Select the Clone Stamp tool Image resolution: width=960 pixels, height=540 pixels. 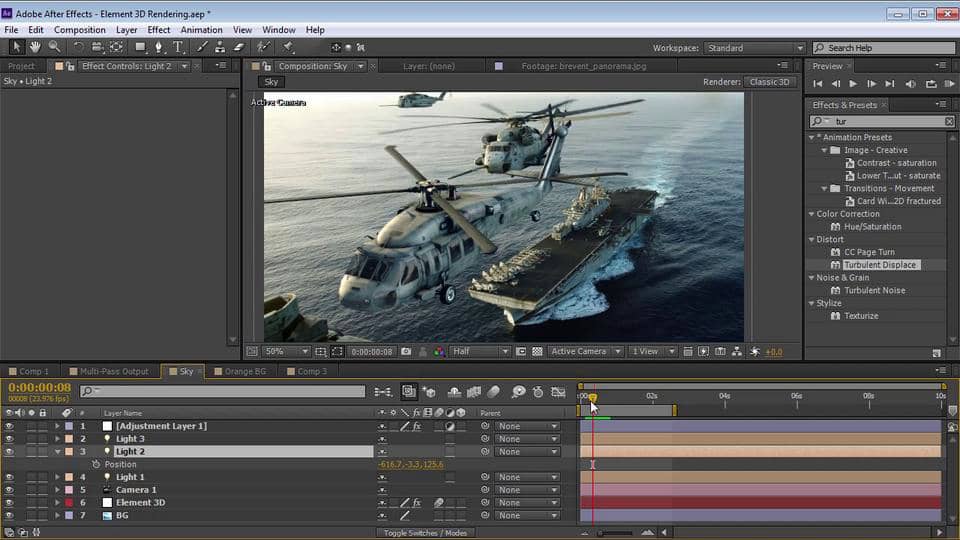click(x=220, y=47)
